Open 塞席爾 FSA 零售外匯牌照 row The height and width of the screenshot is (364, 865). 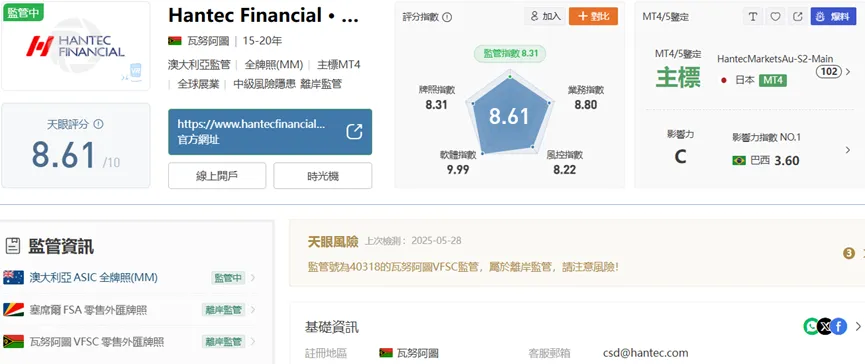pyautogui.click(x=131, y=310)
